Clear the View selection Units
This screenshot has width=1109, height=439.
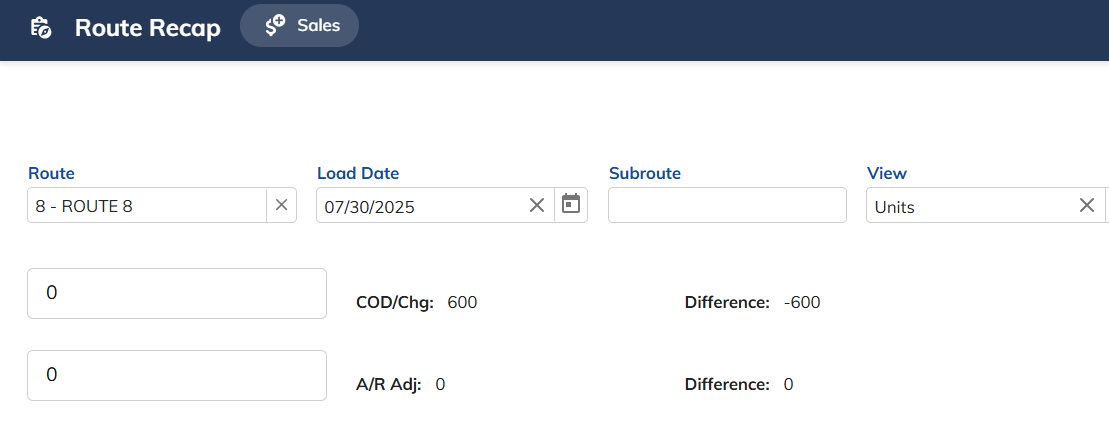[1087, 205]
